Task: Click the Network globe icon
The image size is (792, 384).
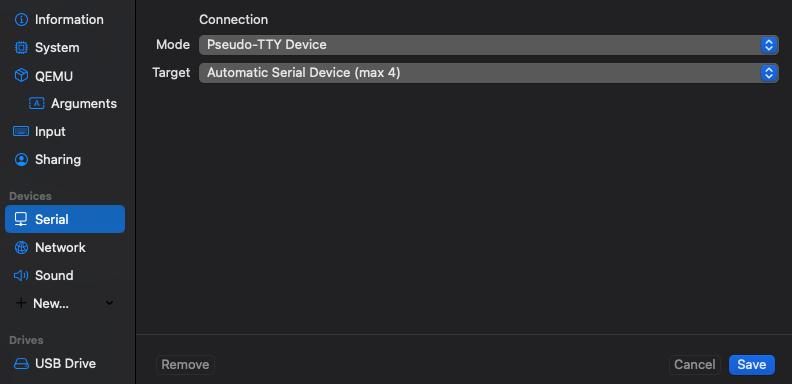Action: click(x=21, y=248)
